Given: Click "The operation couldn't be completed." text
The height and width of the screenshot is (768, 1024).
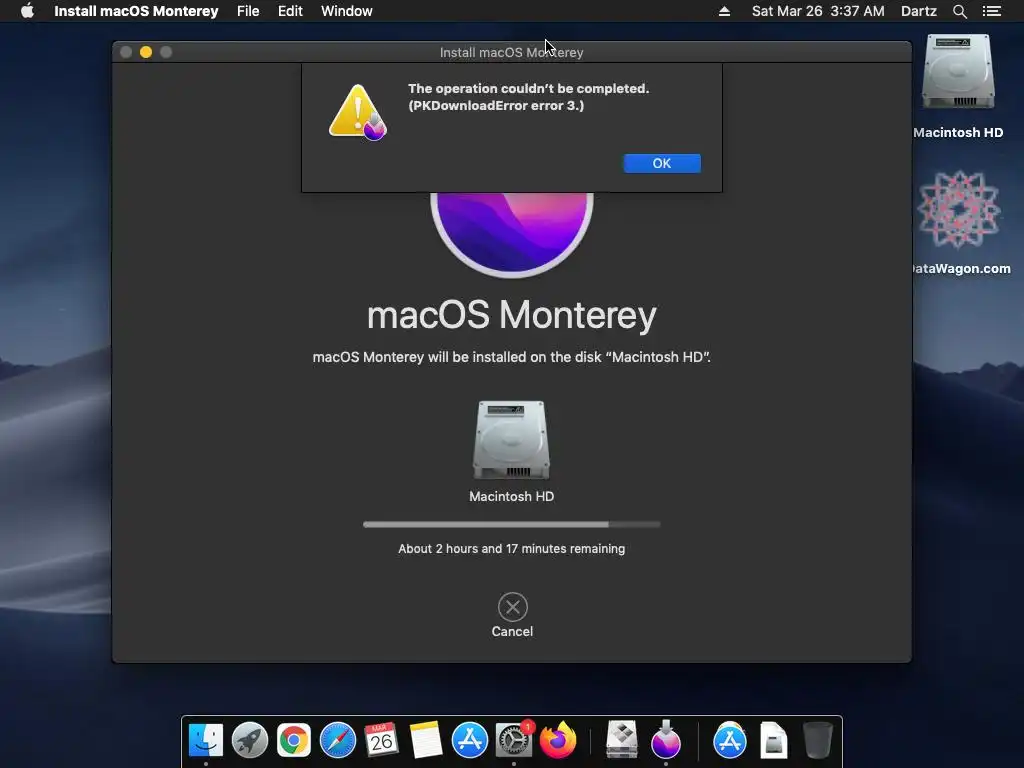Looking at the screenshot, I should click(528, 88).
